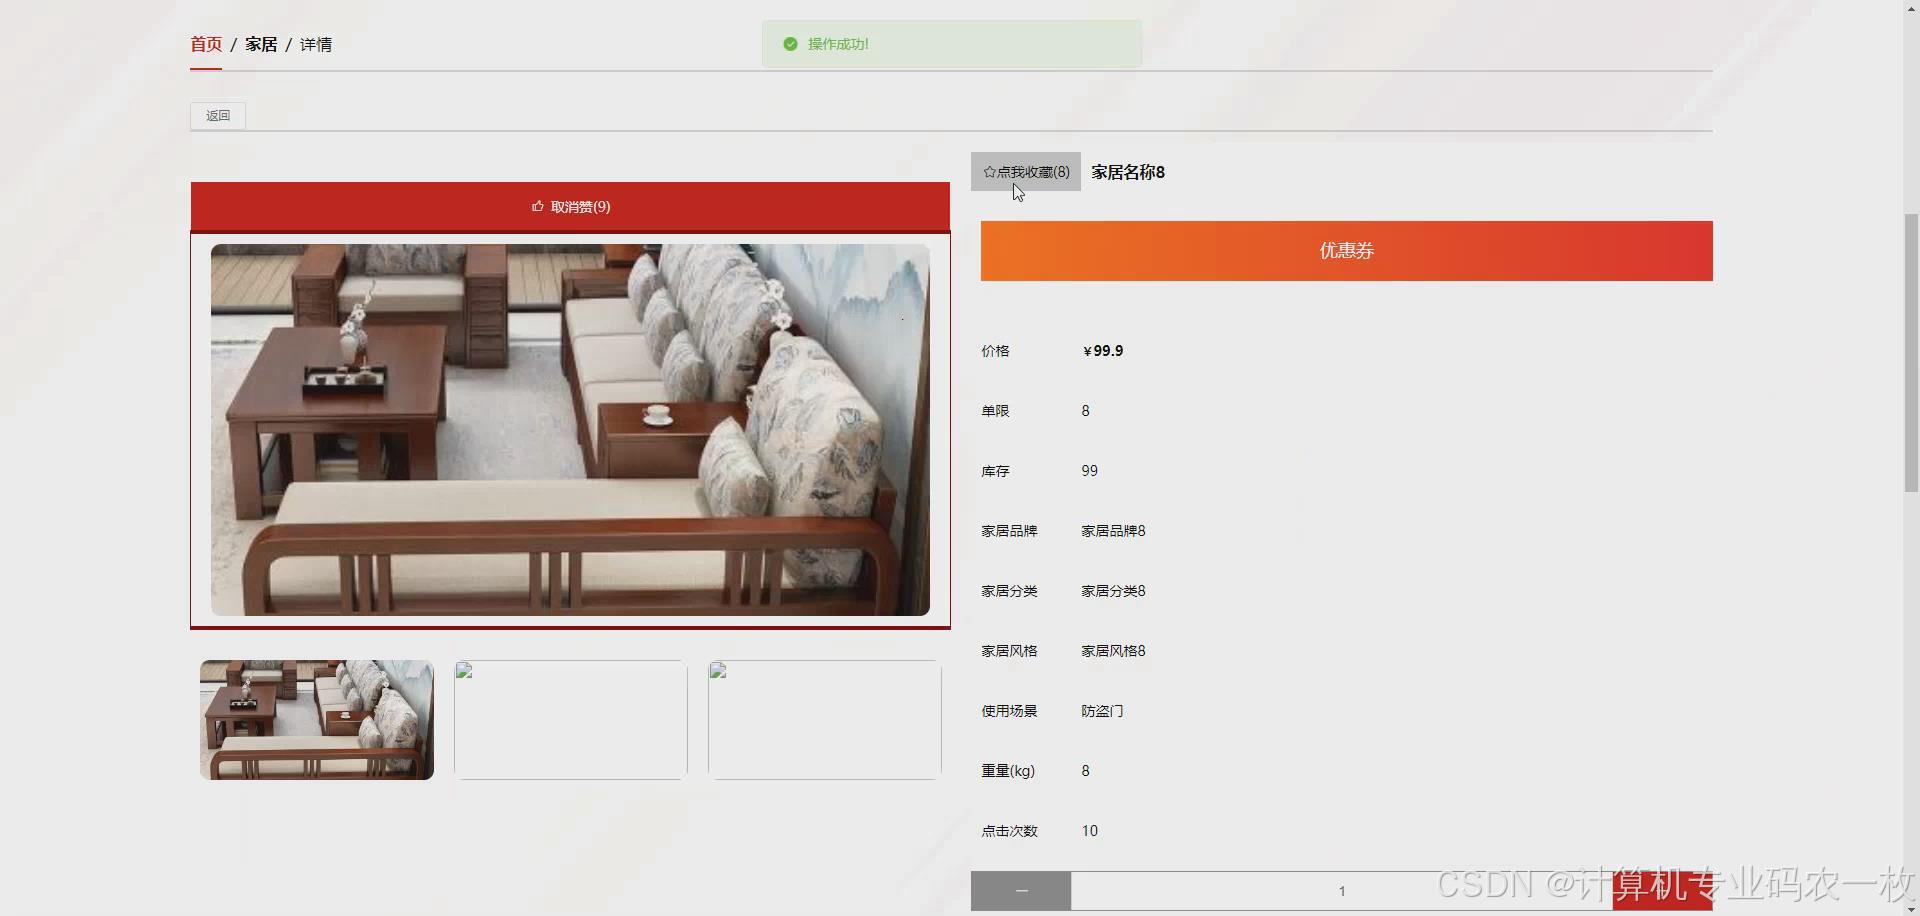This screenshot has width=1920, height=916.
Task: Select the second broken thumbnail image
Action: [571, 720]
